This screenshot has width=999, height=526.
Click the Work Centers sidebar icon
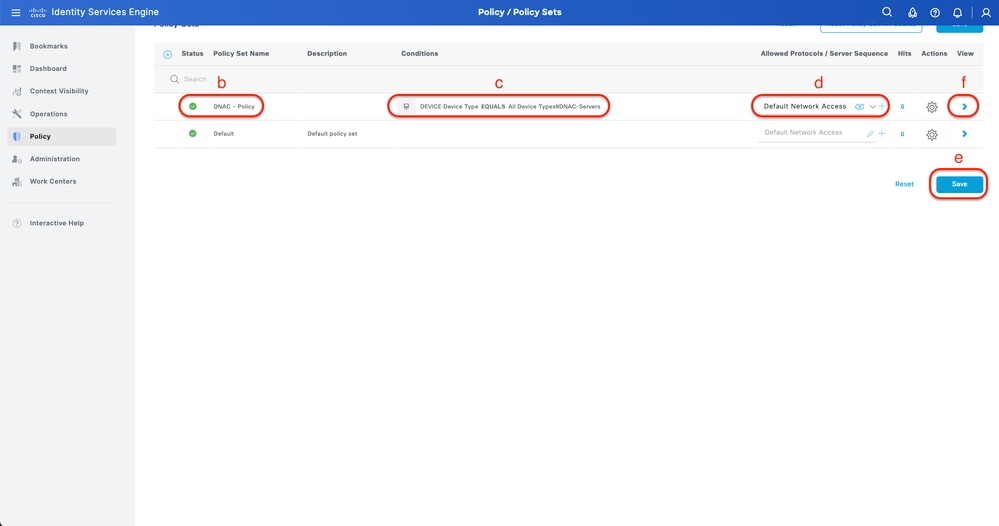tap(17, 181)
